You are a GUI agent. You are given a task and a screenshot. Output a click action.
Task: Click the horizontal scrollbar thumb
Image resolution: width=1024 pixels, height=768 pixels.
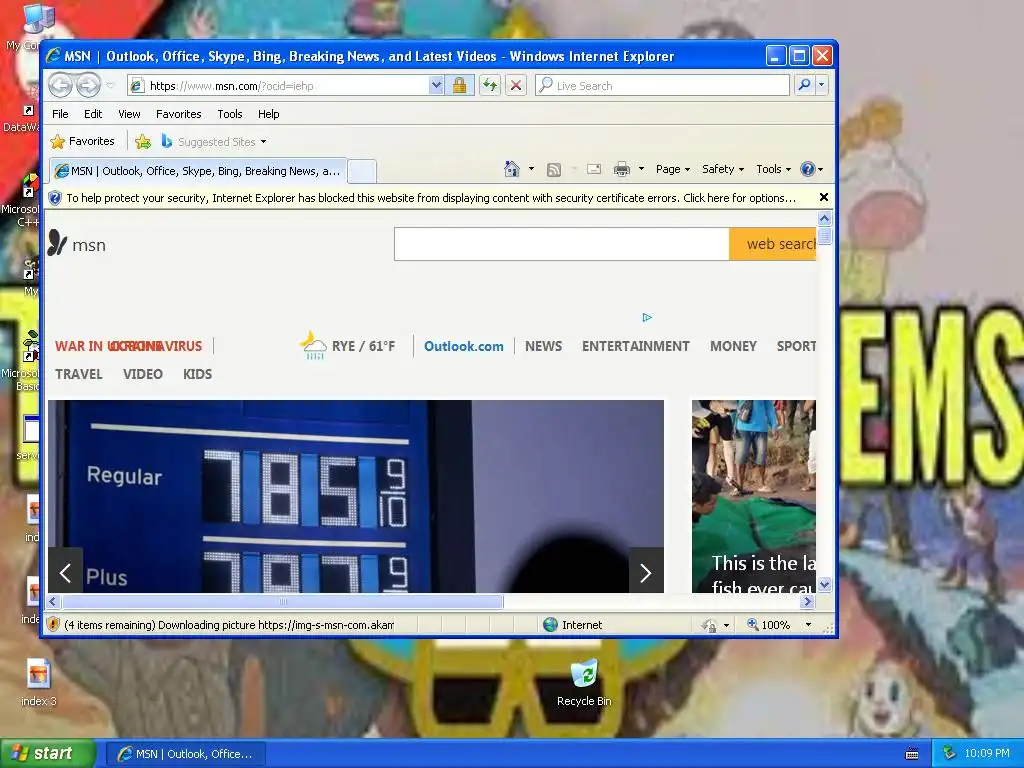click(x=282, y=601)
